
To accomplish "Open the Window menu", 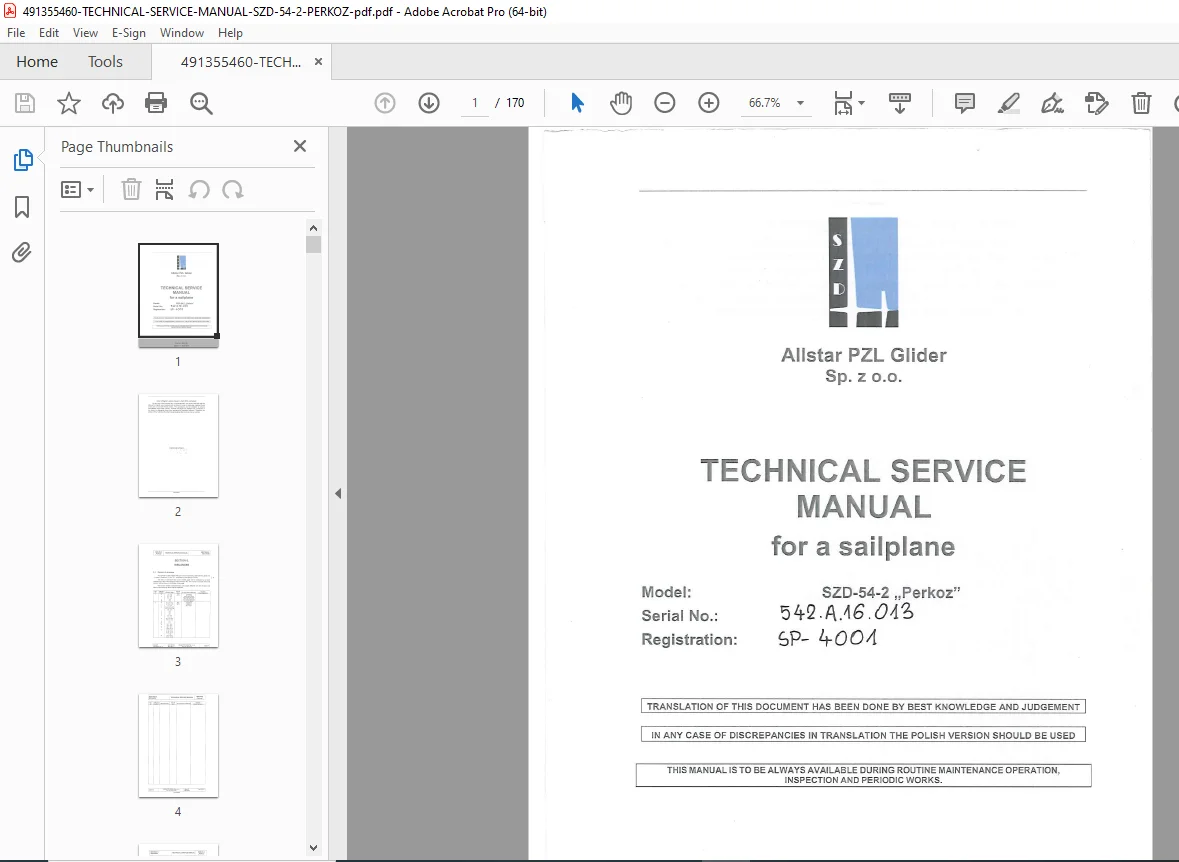I will (x=182, y=33).
